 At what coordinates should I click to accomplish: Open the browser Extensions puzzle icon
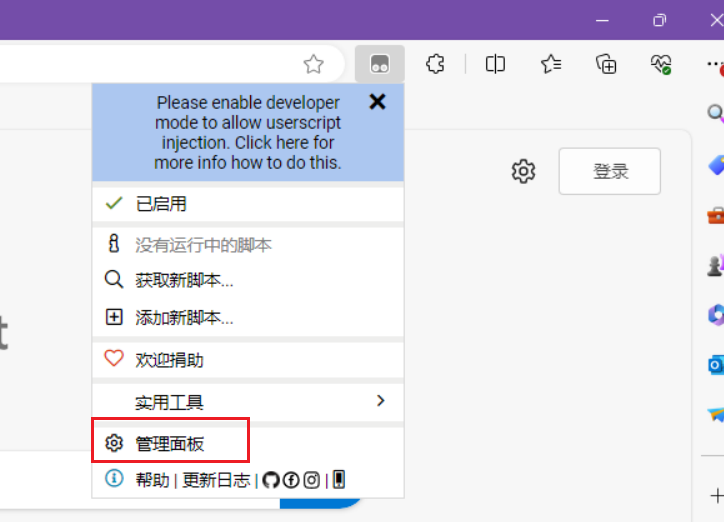click(x=435, y=64)
